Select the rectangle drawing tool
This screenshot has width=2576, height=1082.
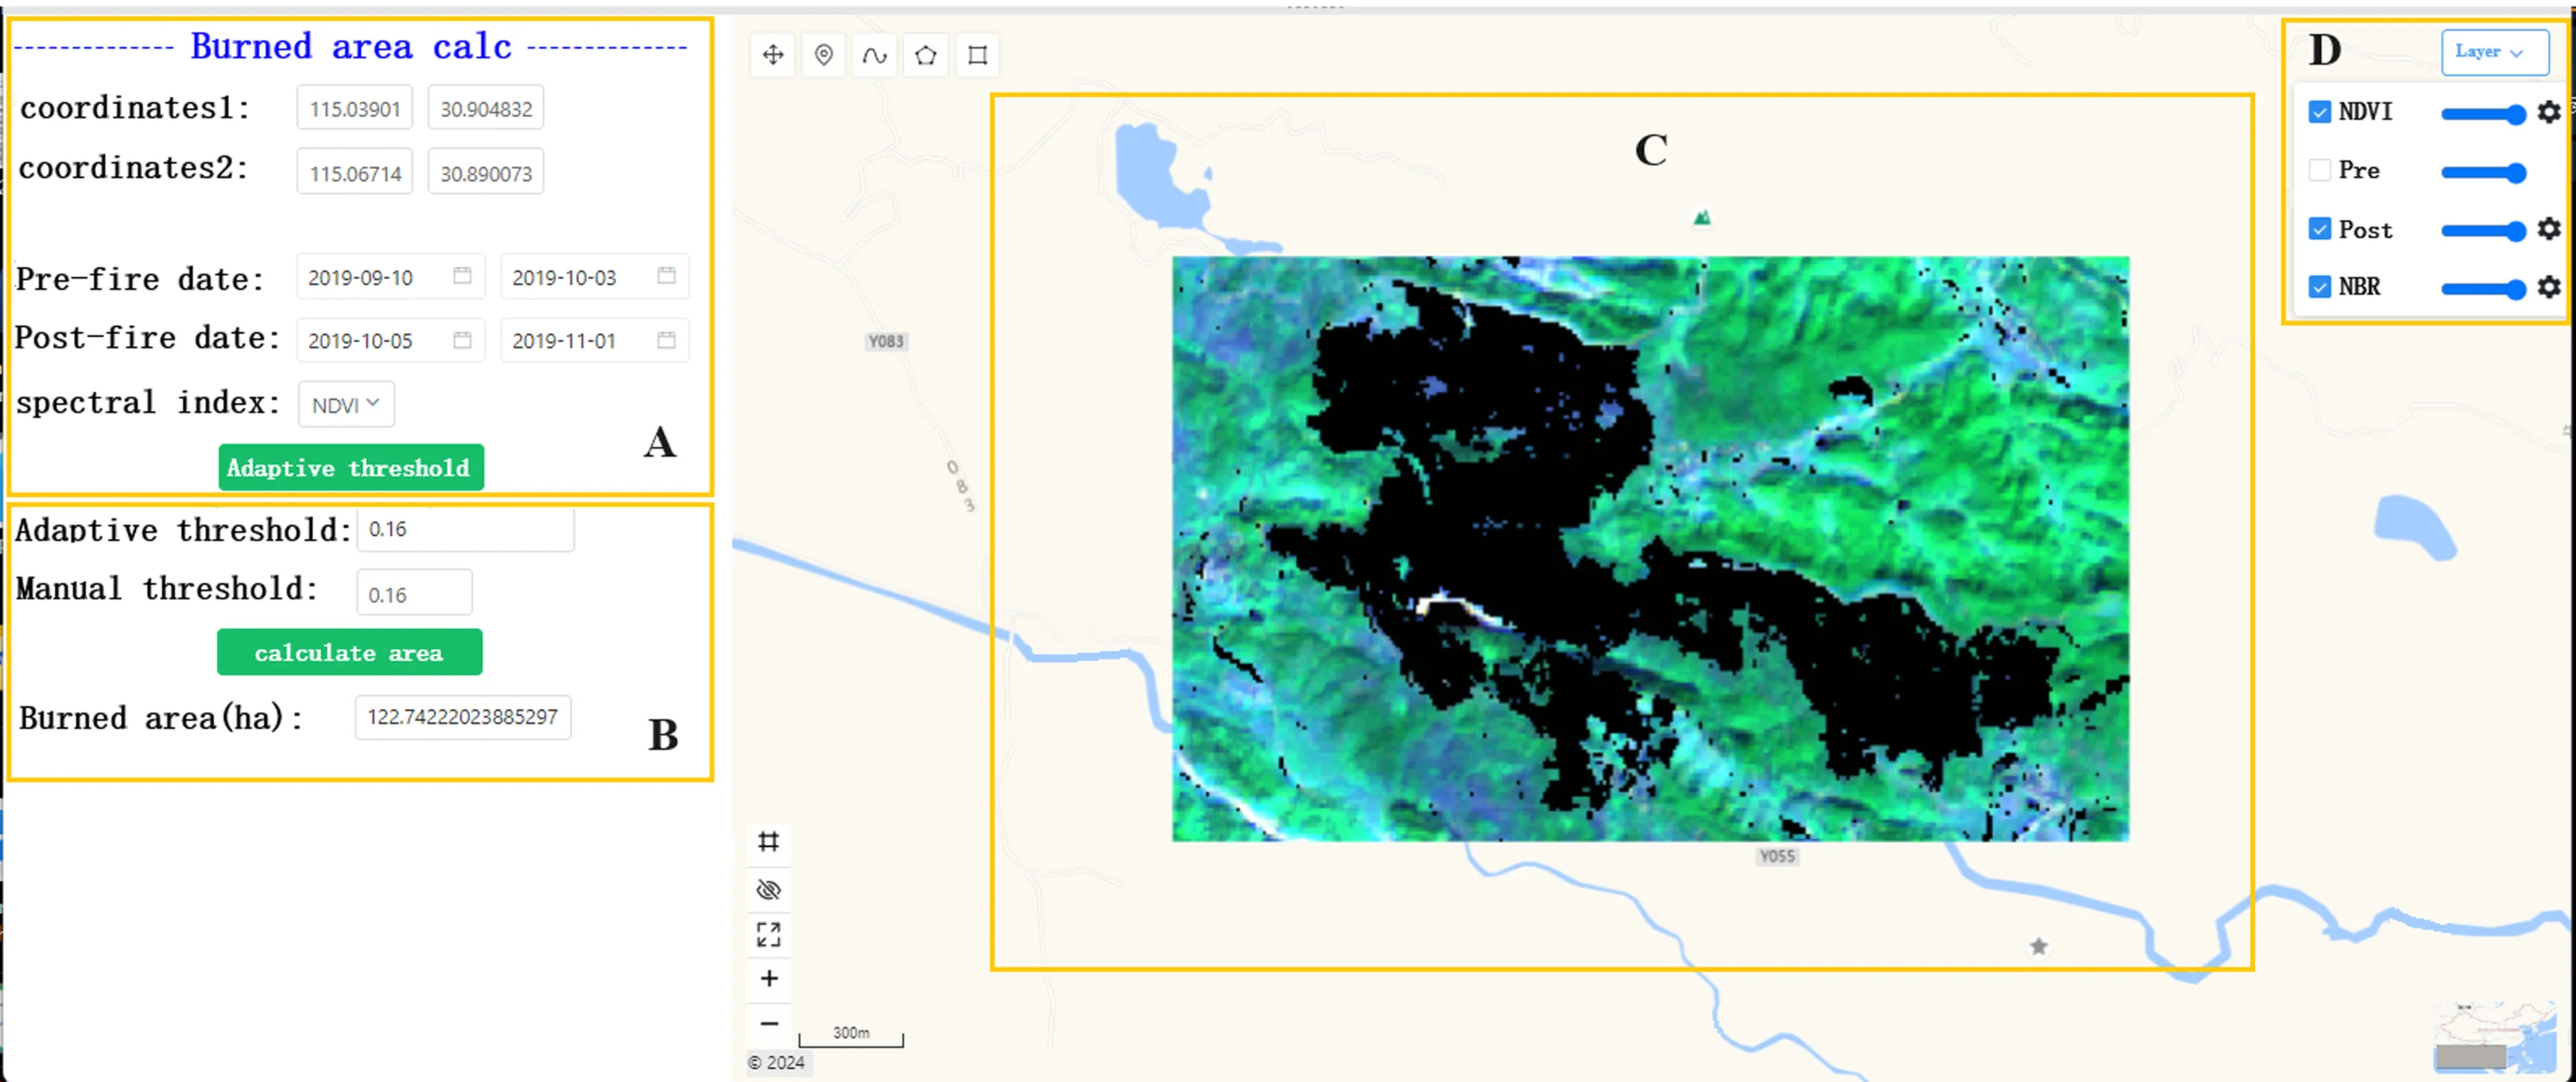click(977, 55)
